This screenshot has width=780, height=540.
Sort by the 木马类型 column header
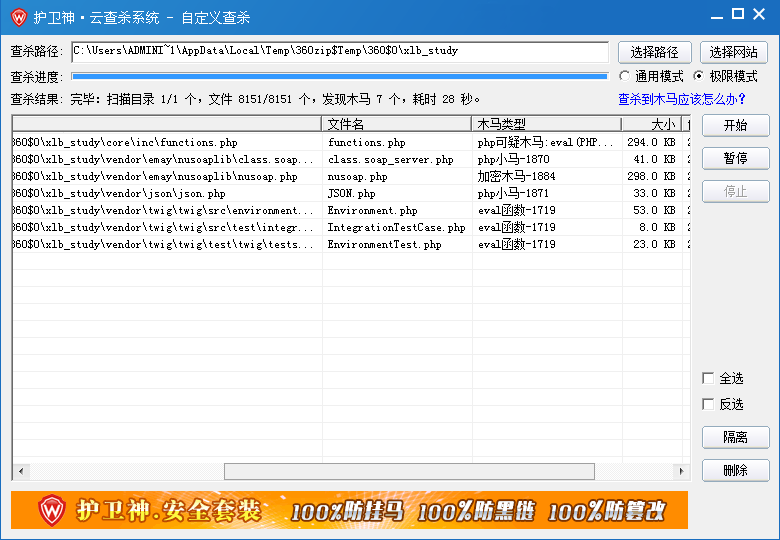546,124
